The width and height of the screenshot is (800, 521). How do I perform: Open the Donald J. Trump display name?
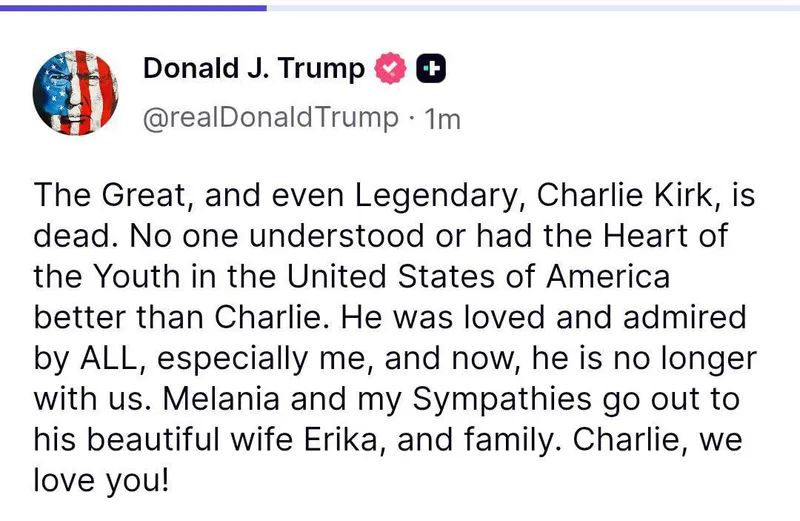254,68
